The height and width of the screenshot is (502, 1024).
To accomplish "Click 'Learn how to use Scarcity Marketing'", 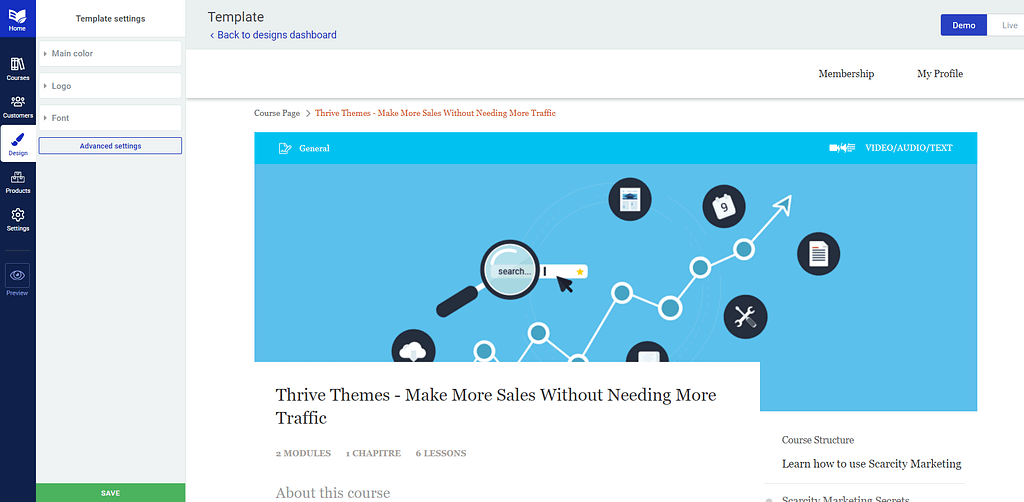I will pos(872,464).
